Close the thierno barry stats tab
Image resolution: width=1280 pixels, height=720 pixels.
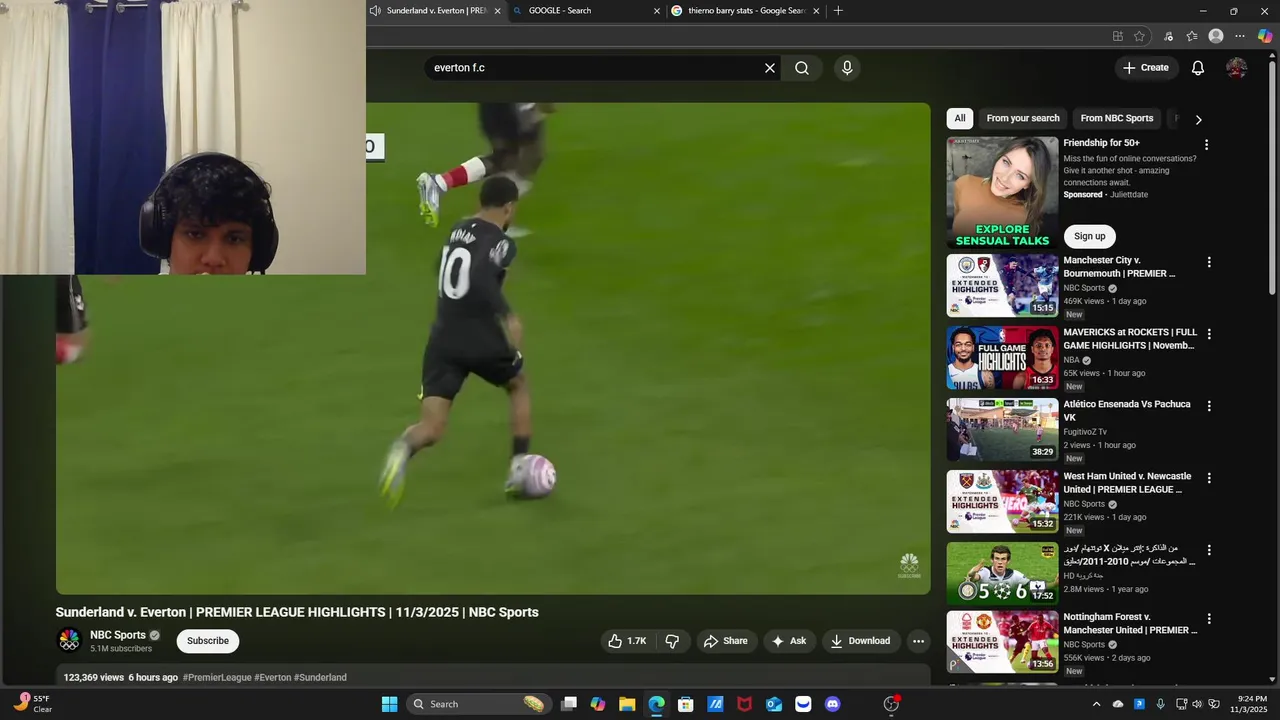[x=816, y=11]
